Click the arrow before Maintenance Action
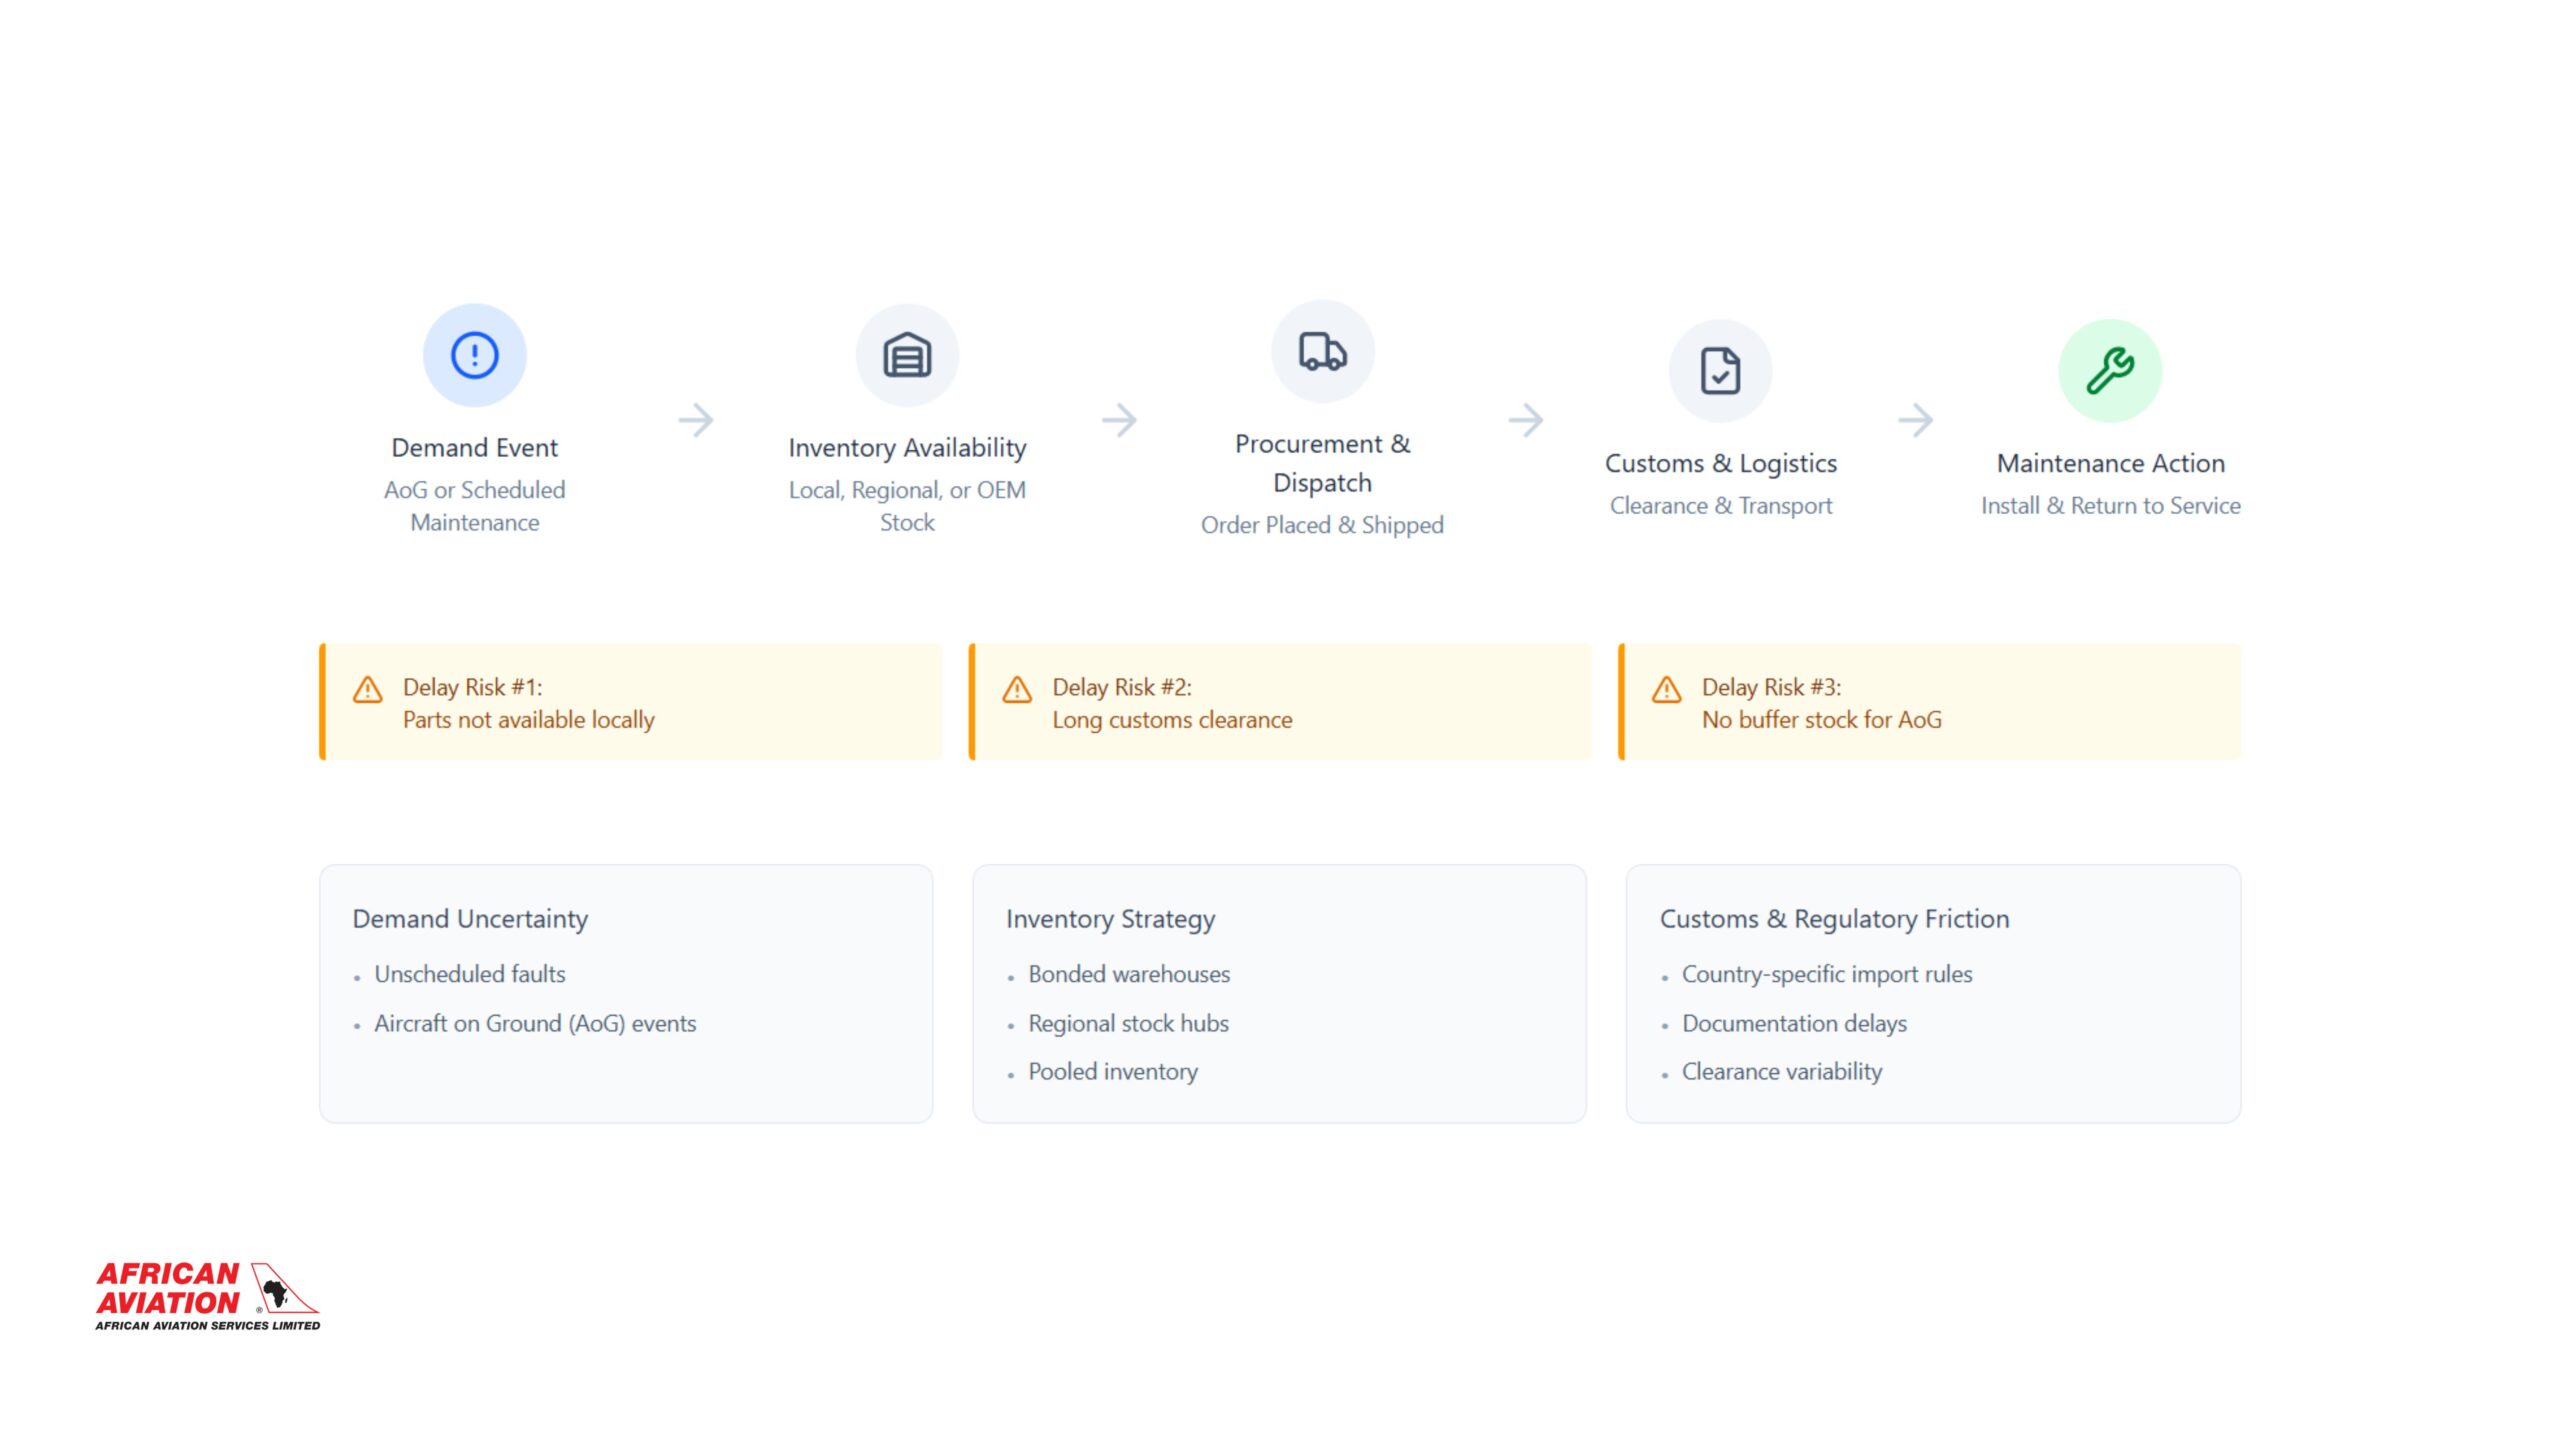Viewport: 2560px width, 1440px height. (1915, 420)
